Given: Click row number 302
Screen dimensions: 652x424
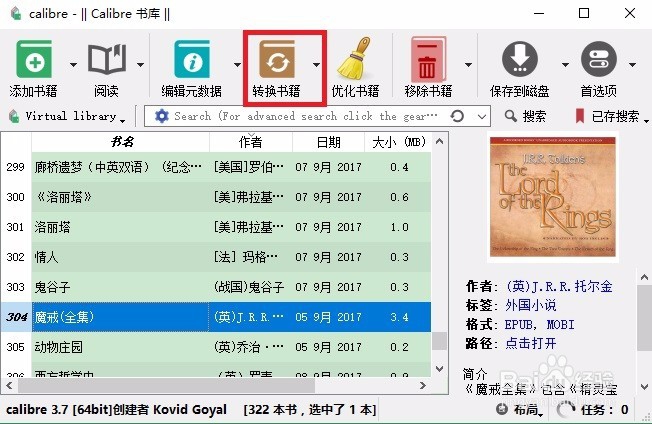Looking at the screenshot, I should [x=15, y=257].
